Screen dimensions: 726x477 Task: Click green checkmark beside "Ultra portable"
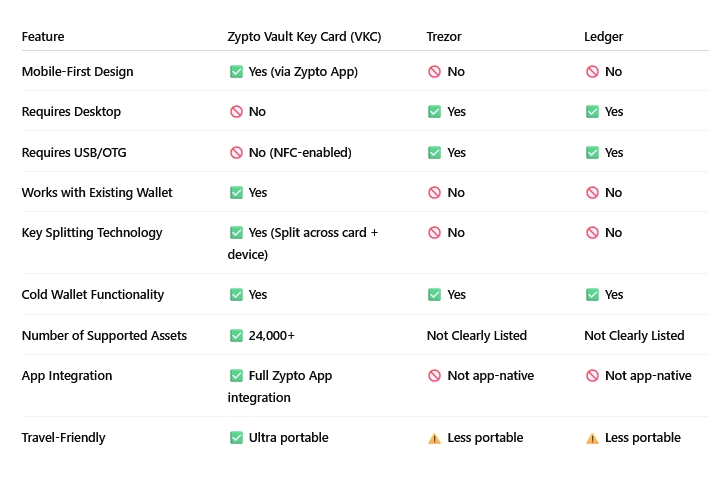point(236,438)
